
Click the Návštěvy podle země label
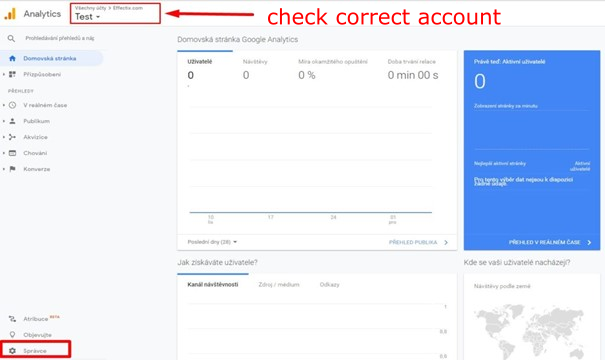click(x=502, y=286)
